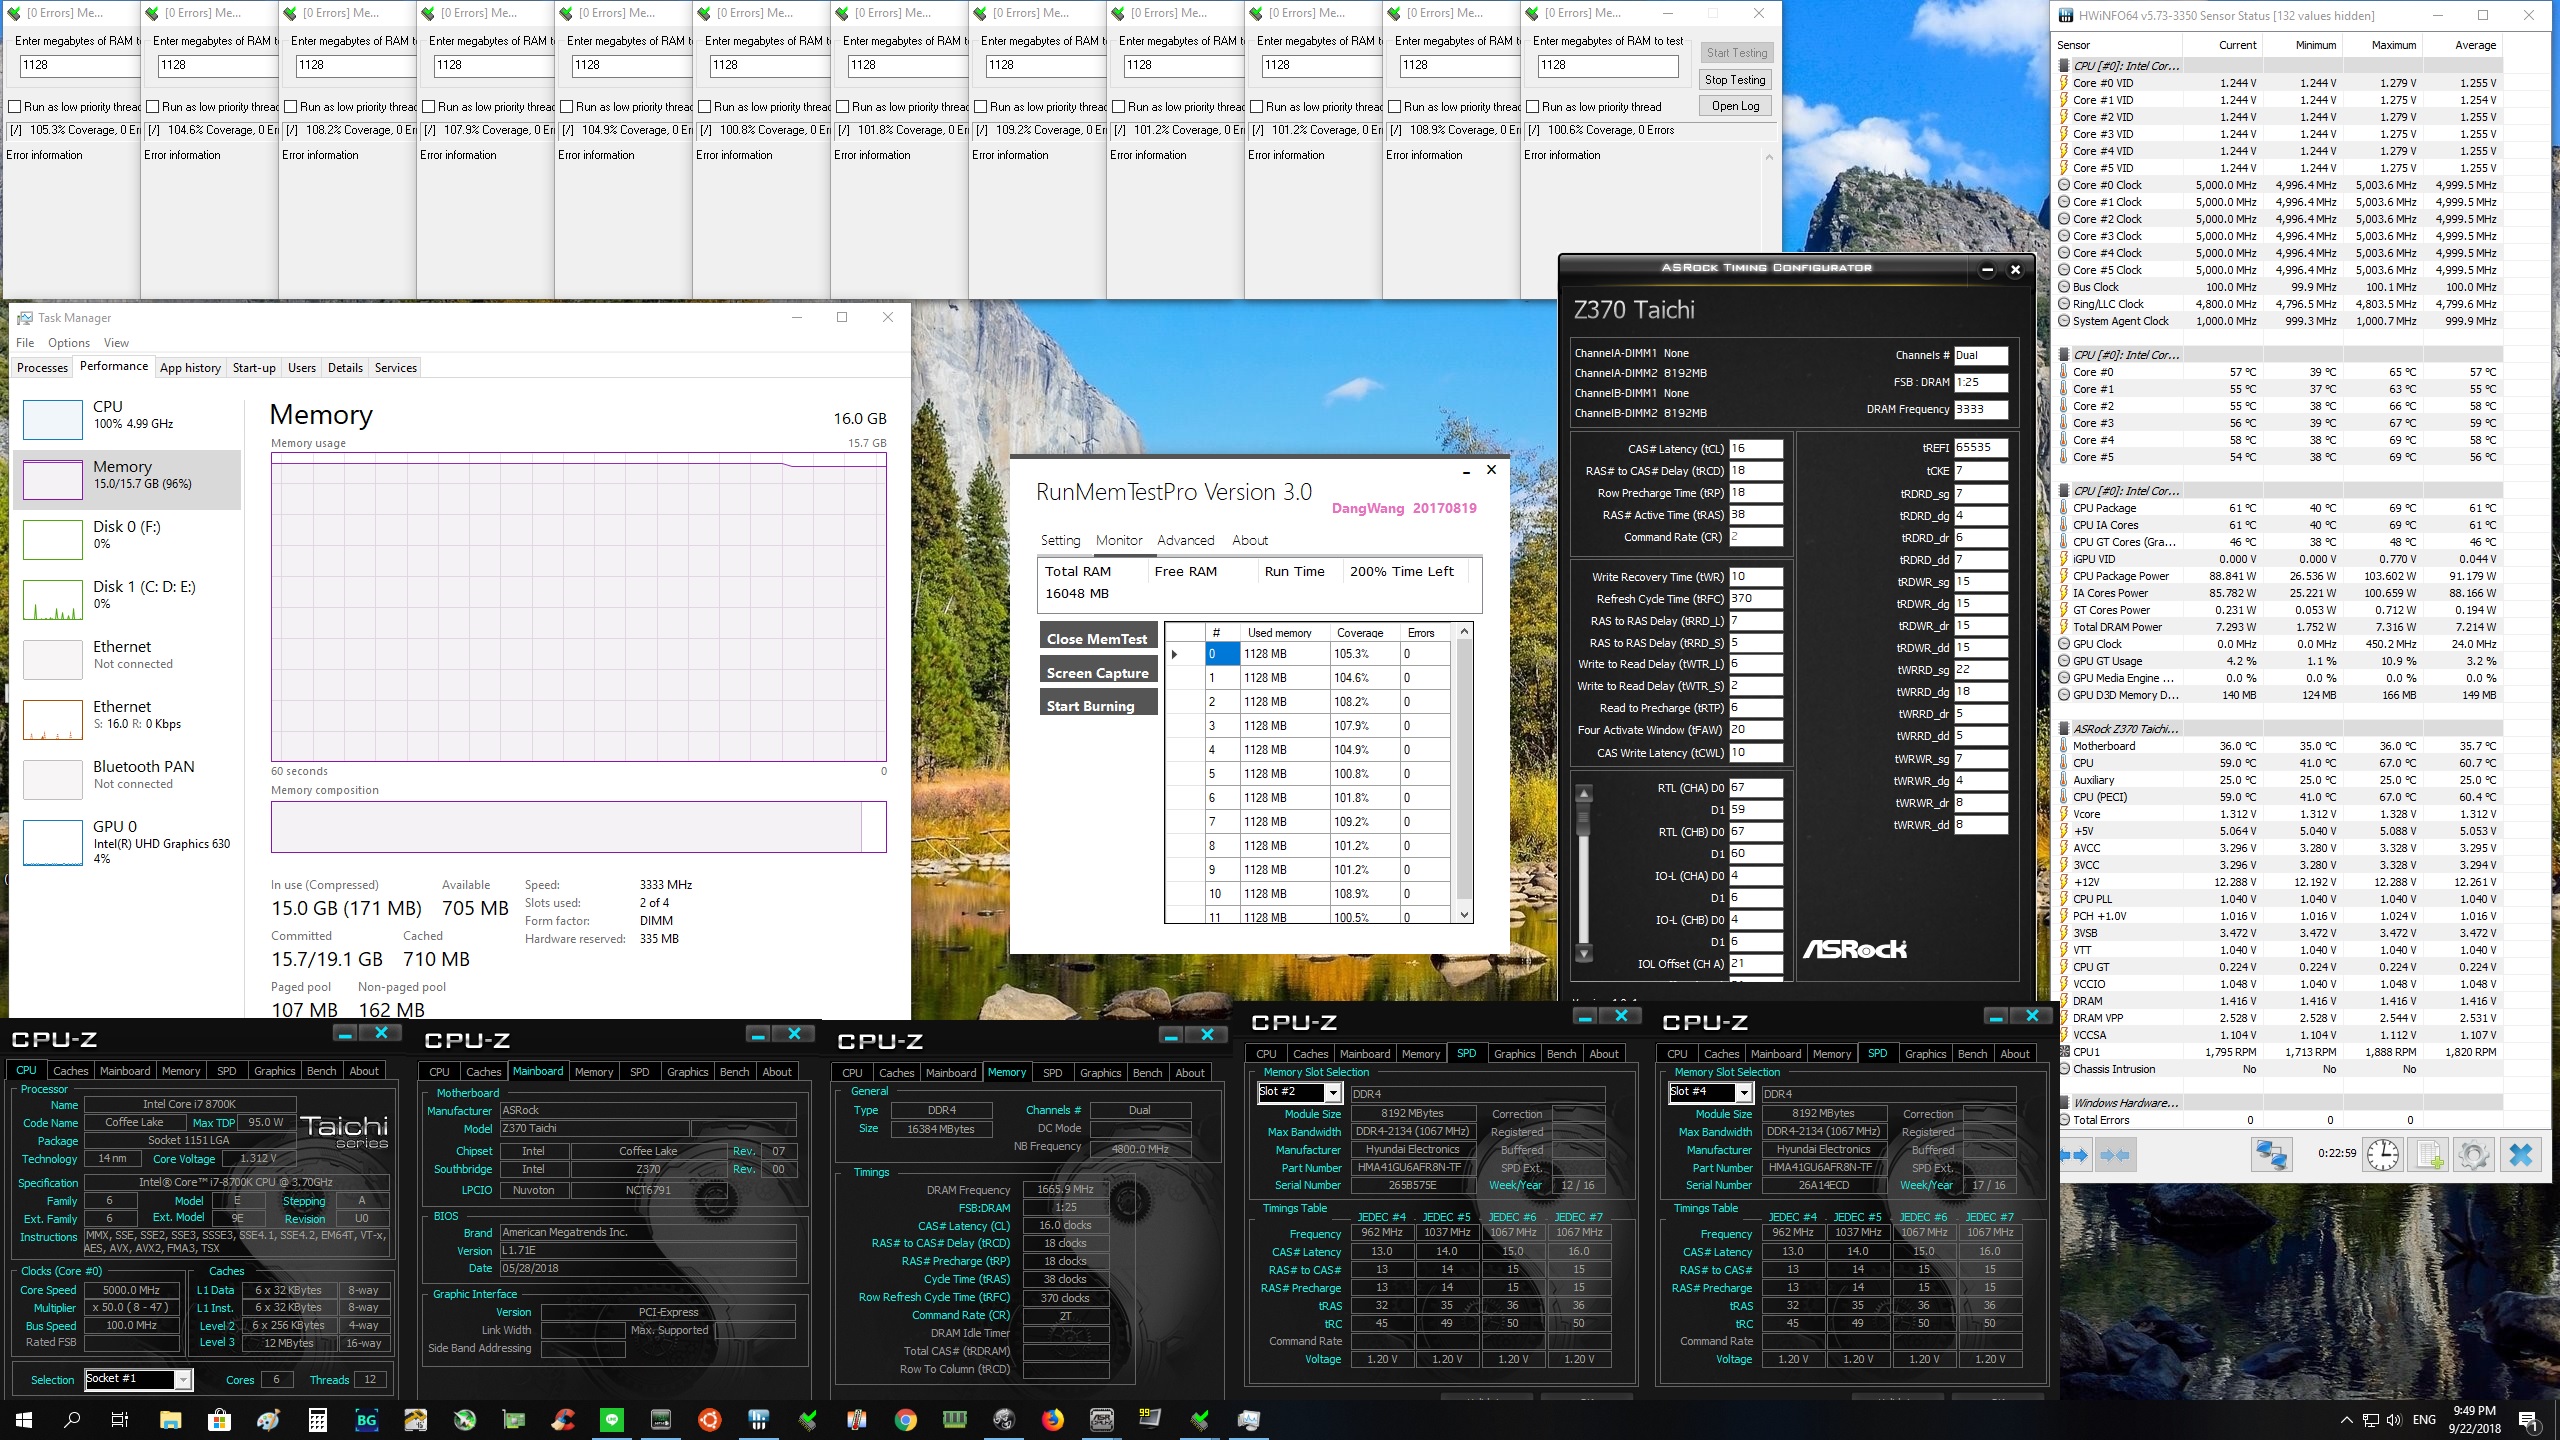This screenshot has width=2560, height=1440.
Task: Click Task Manager title bar icon
Action: [25, 317]
